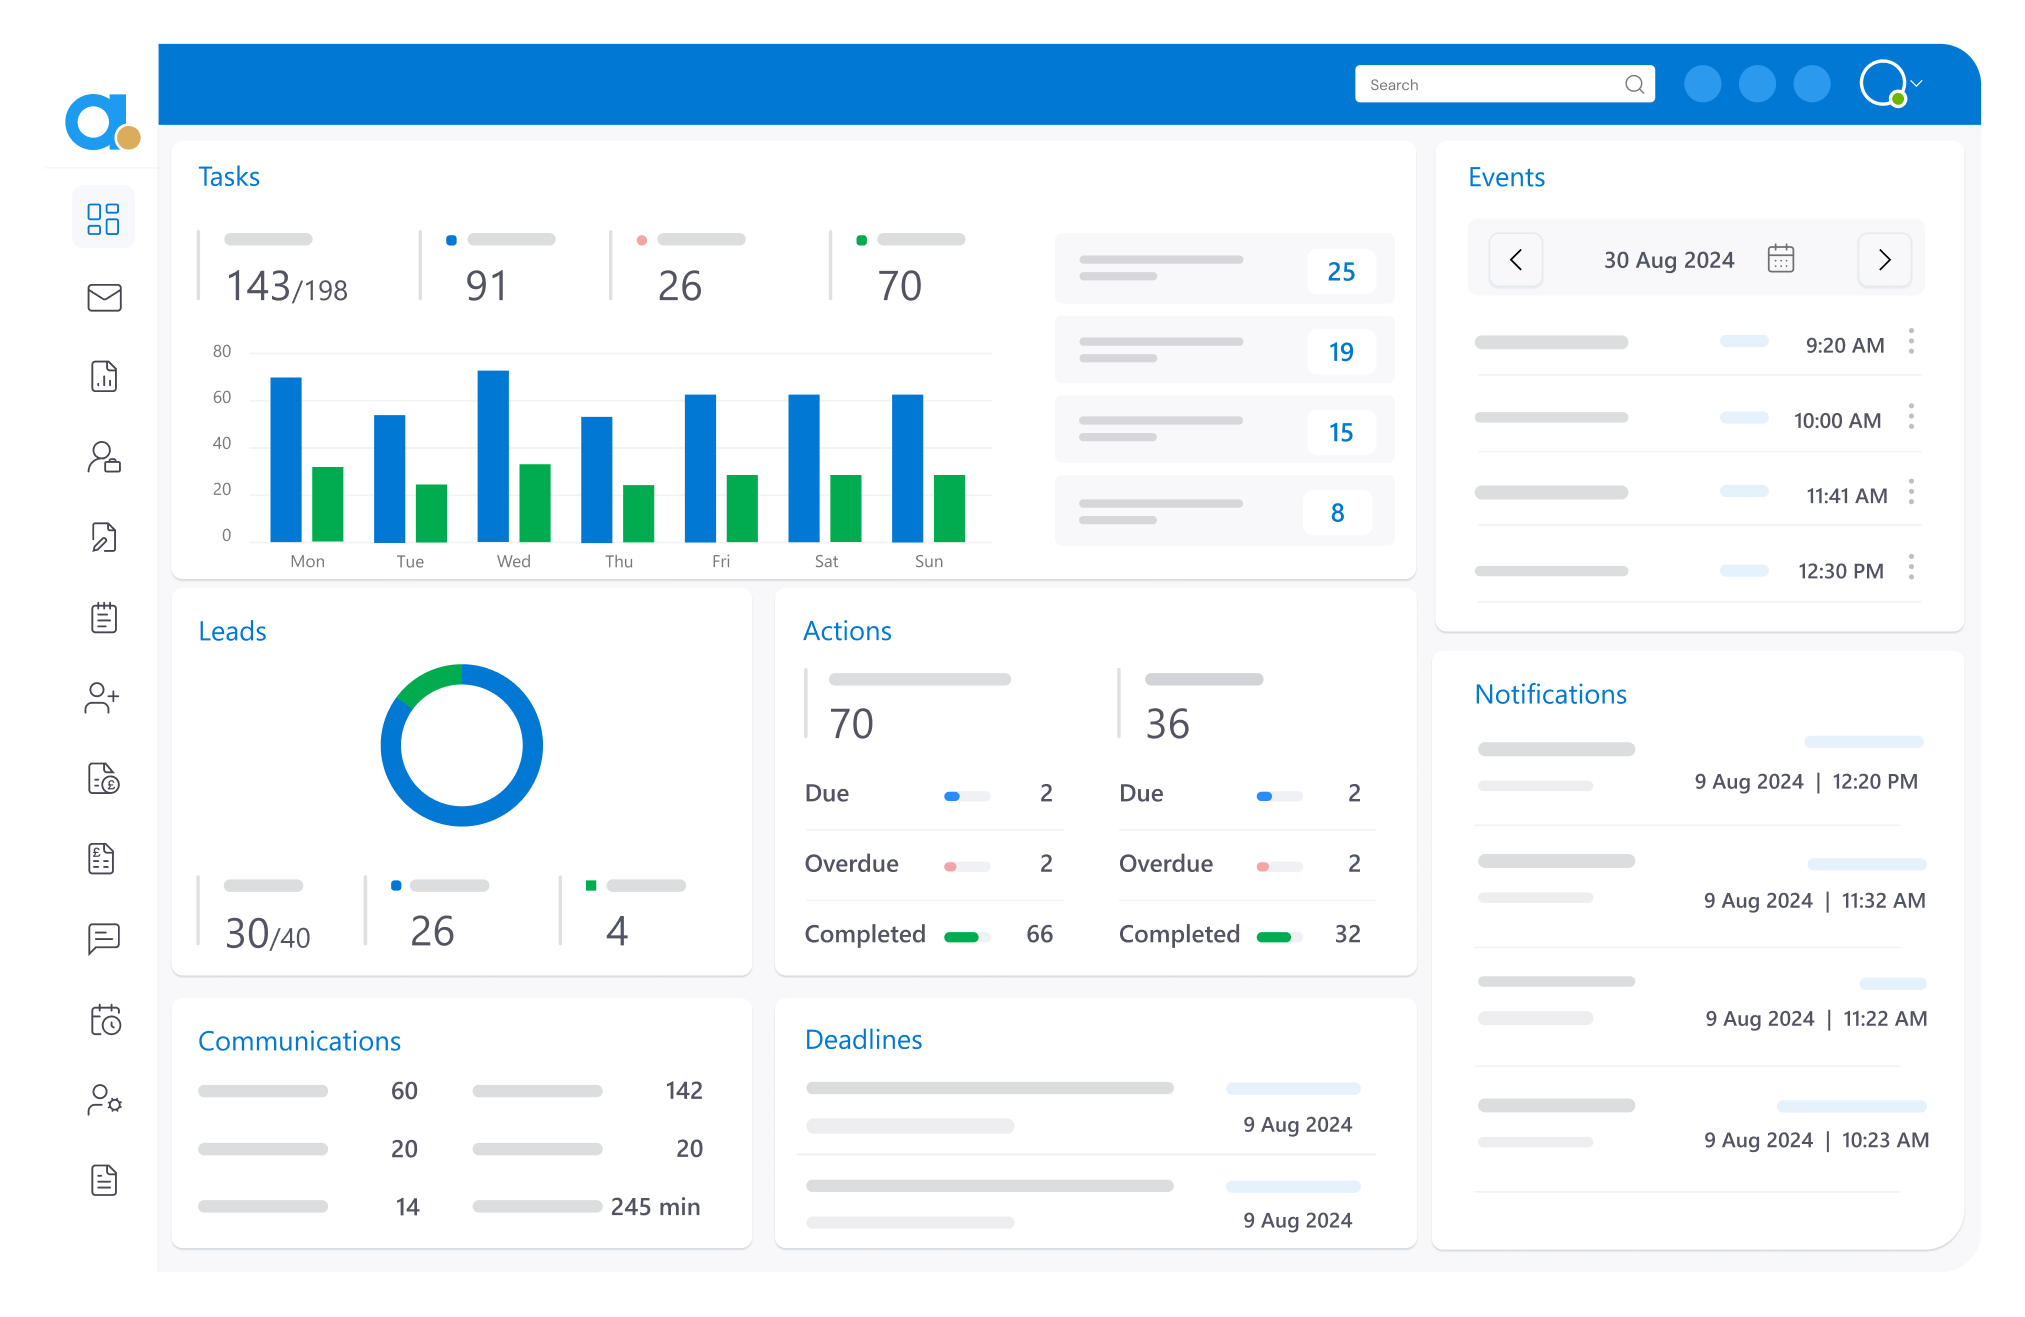2025x1317 pixels.
Task: Click the chat message bubble sidebar icon
Action: [x=104, y=938]
